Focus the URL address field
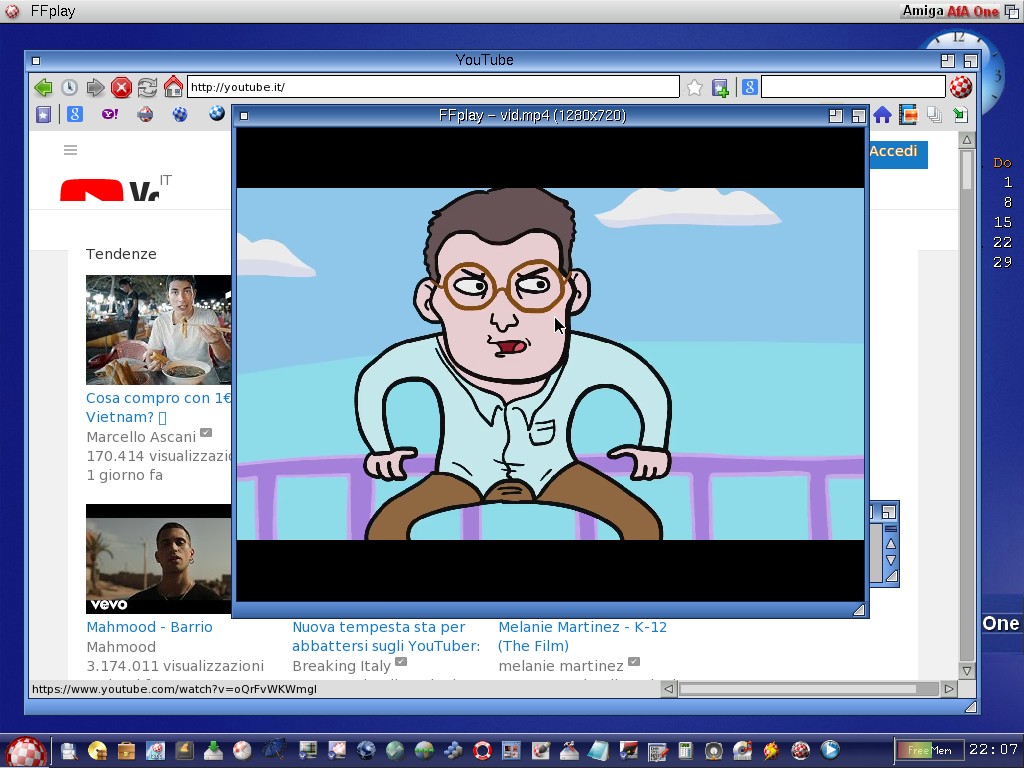The height and width of the screenshot is (768, 1024). 432,87
